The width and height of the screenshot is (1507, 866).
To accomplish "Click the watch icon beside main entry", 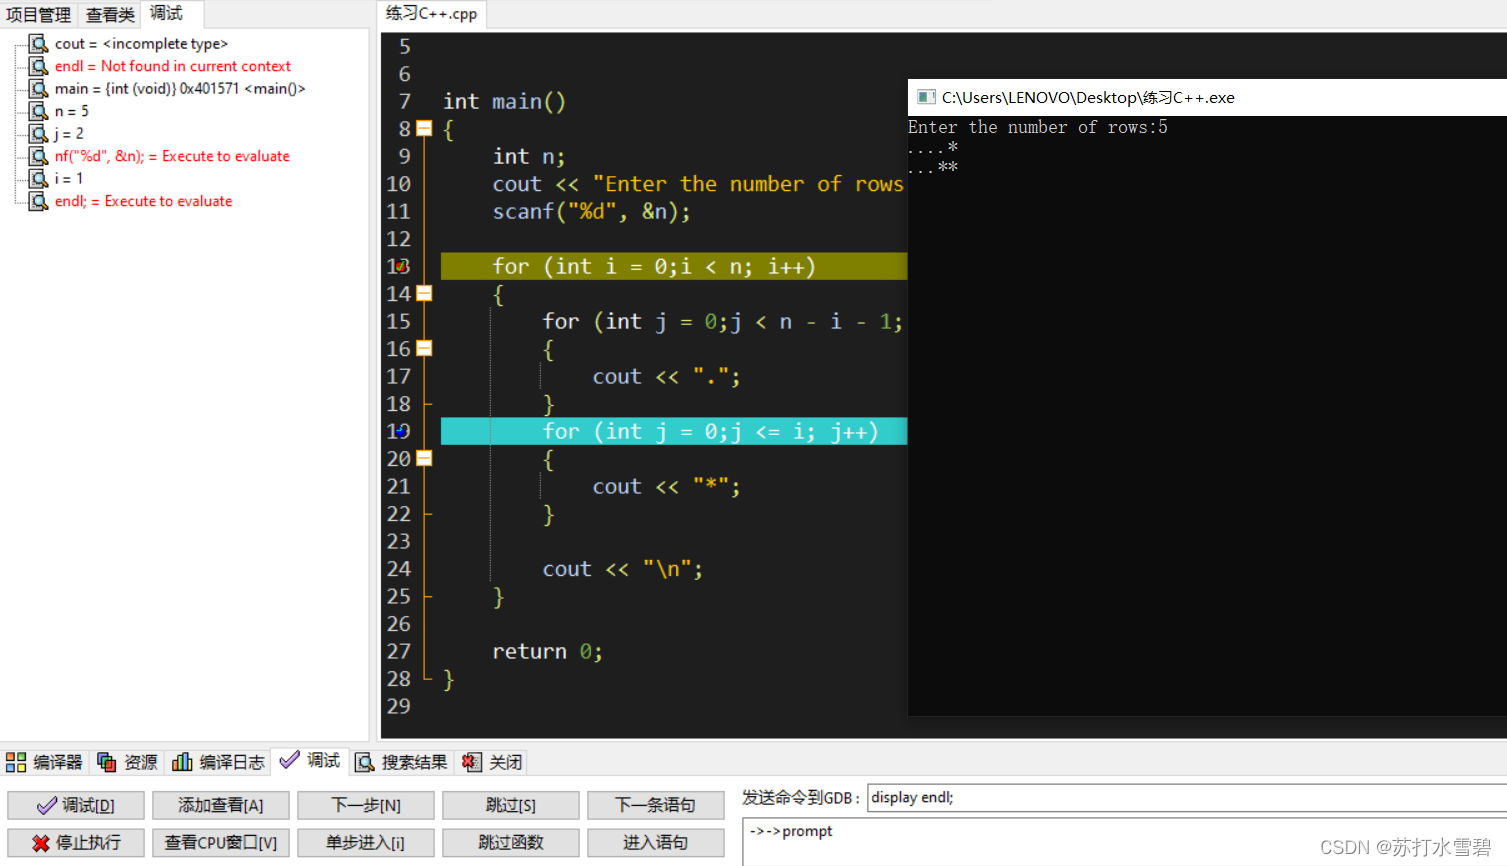I will pos(38,88).
